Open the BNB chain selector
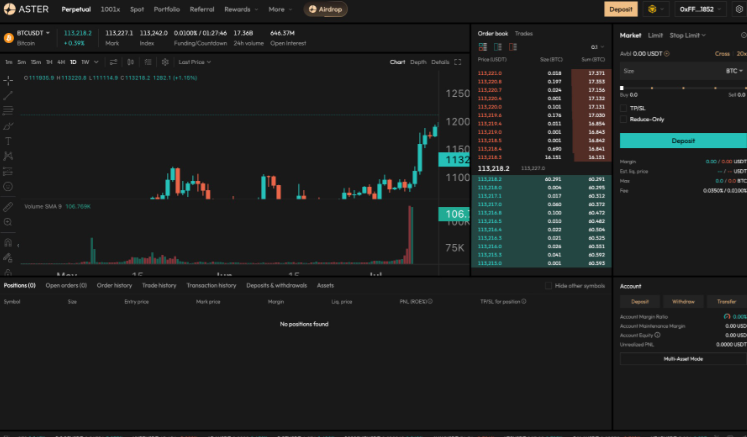 tap(656, 9)
